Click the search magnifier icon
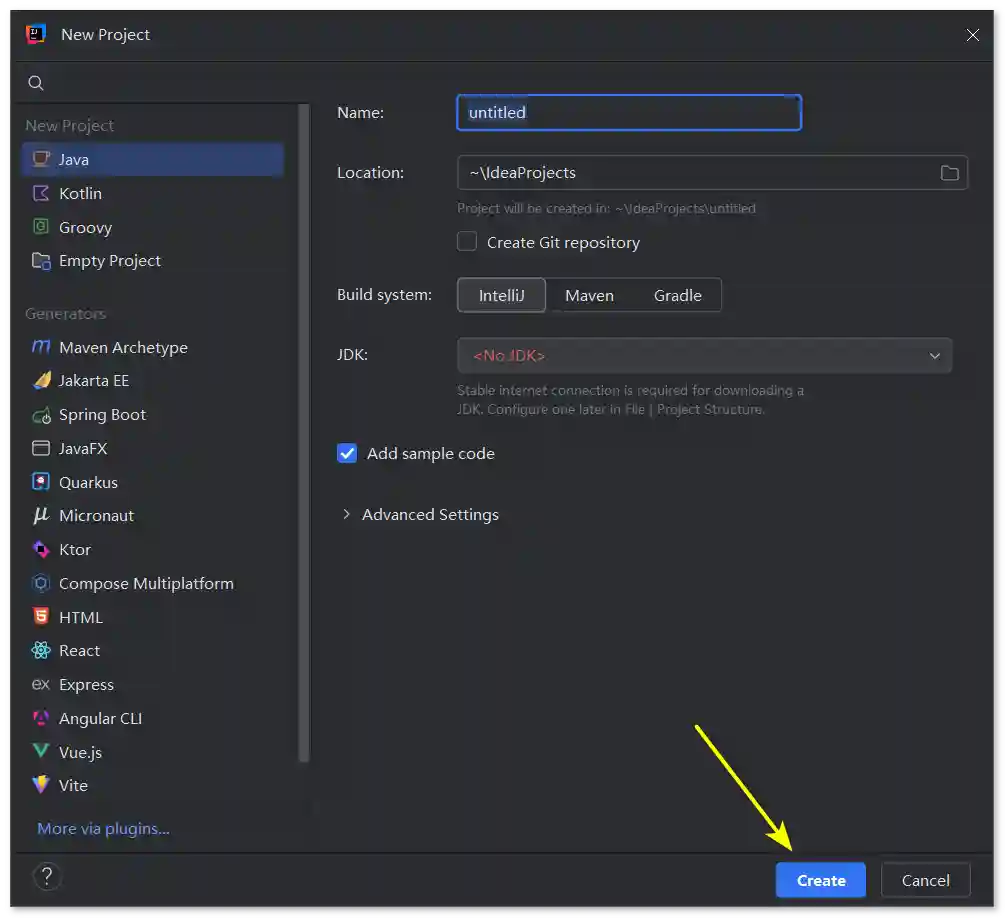The image size is (1005, 918). point(36,83)
